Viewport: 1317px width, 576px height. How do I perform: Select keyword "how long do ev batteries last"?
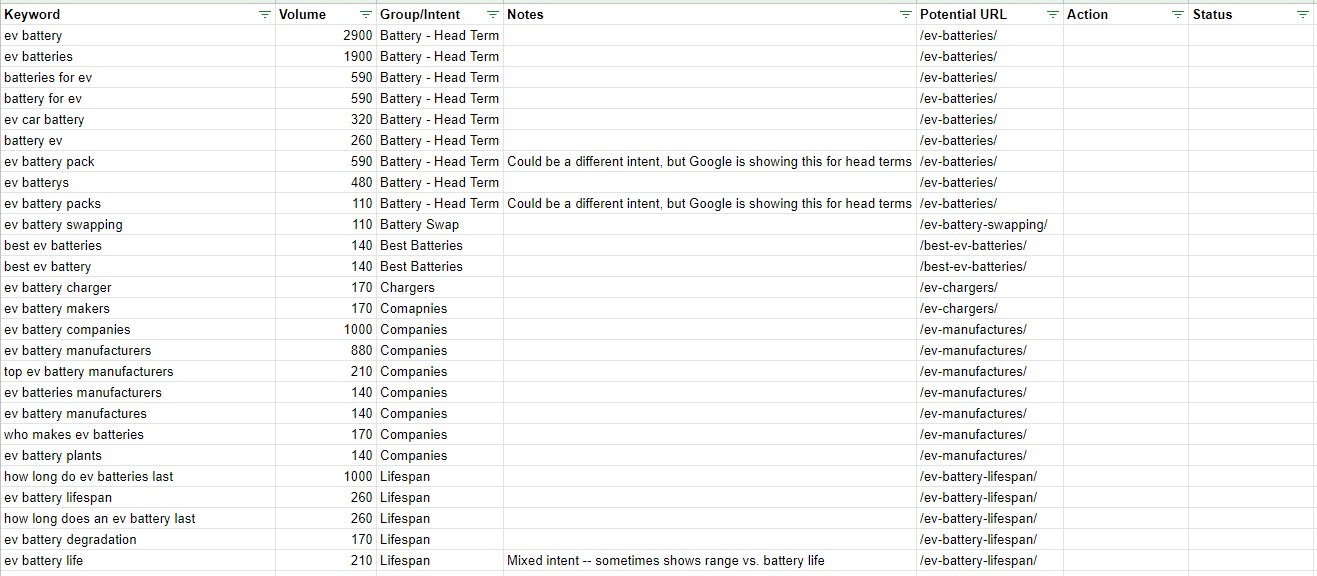(87, 476)
